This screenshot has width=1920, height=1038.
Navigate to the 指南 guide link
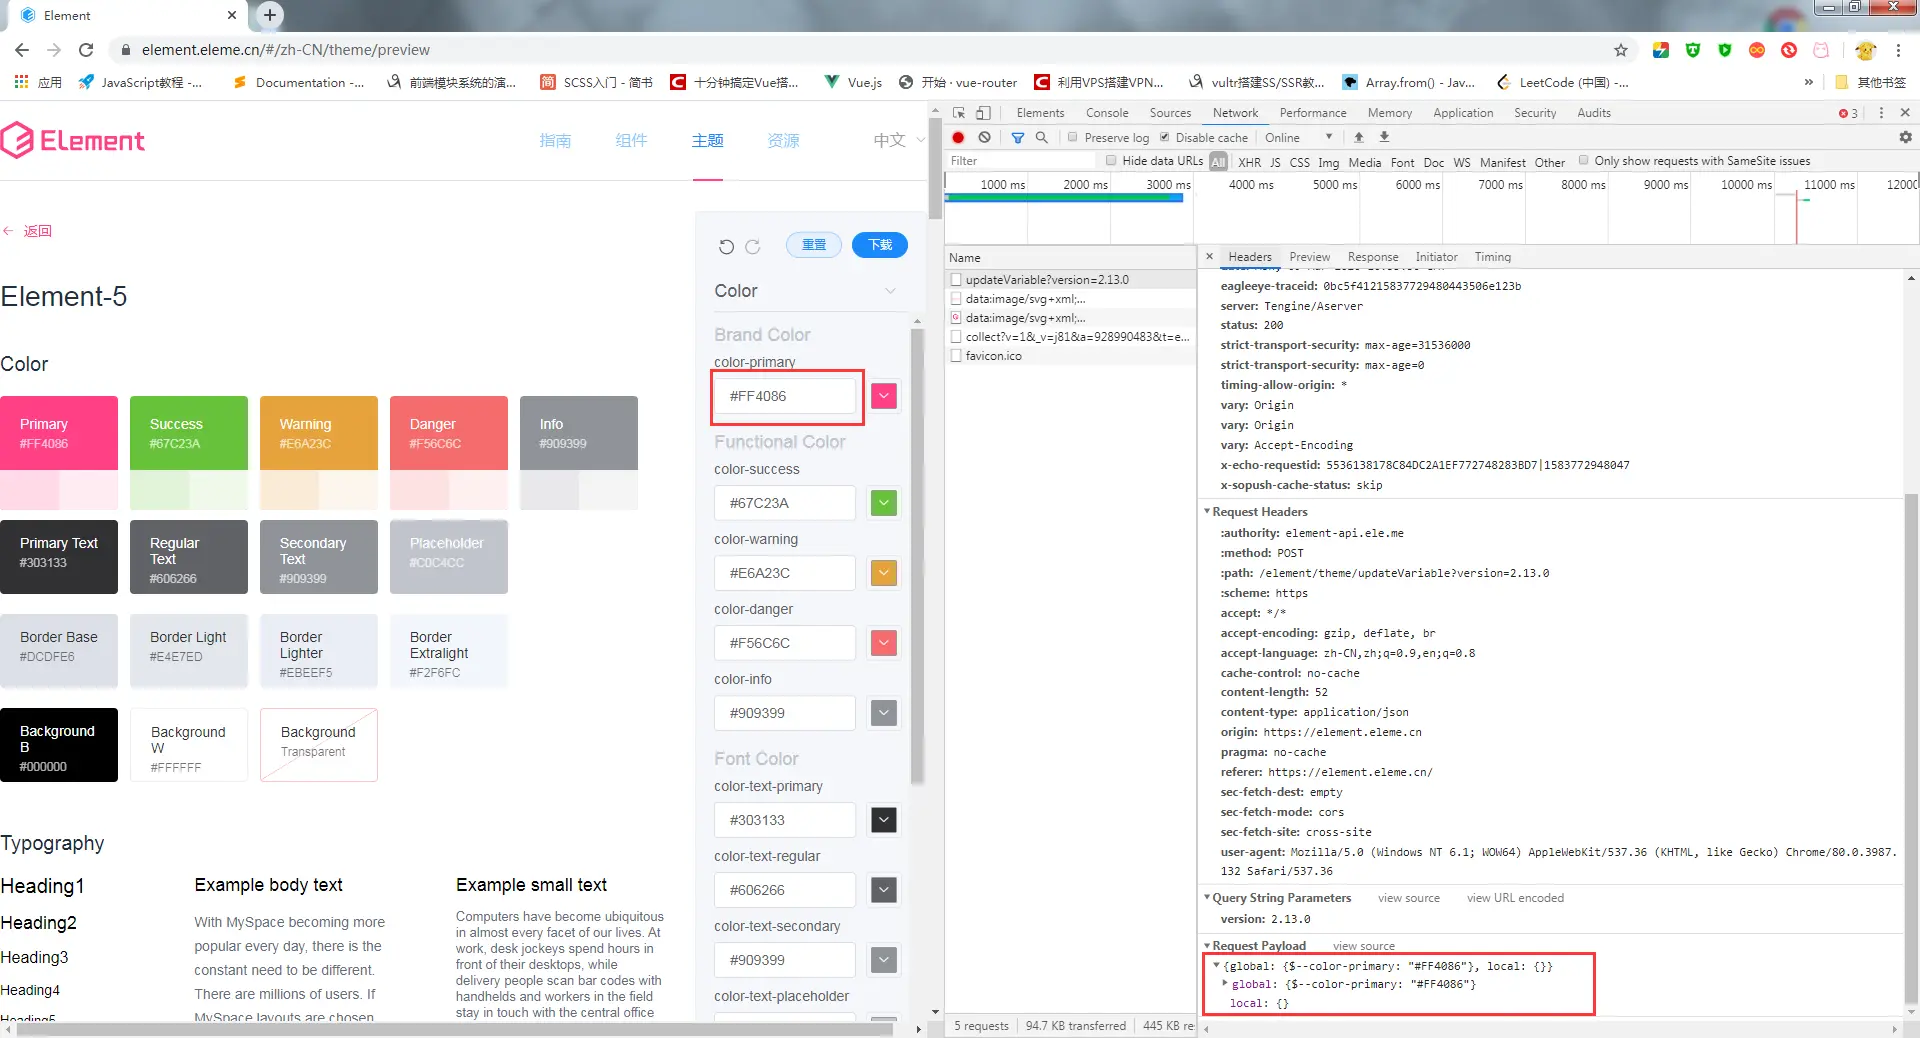[x=555, y=140]
